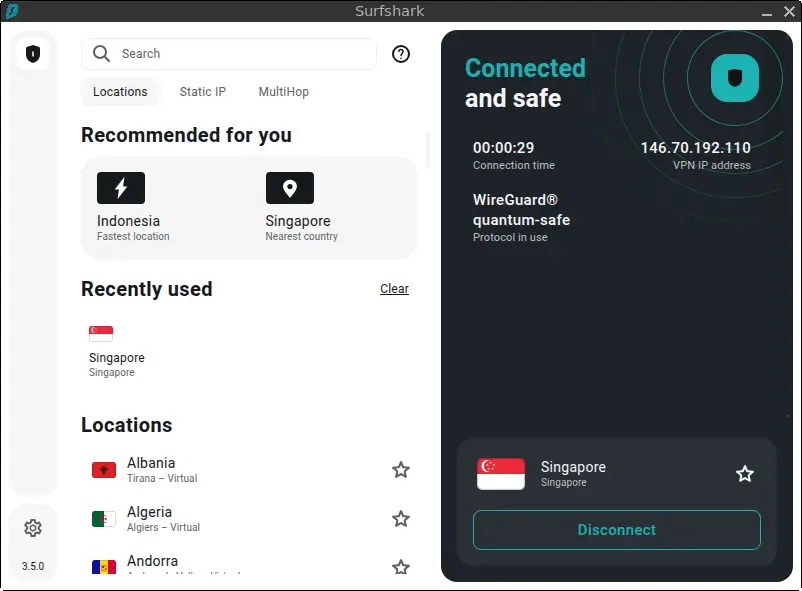The image size is (802, 591).
Task: Favorite Andorra with its star
Action: tap(401, 566)
